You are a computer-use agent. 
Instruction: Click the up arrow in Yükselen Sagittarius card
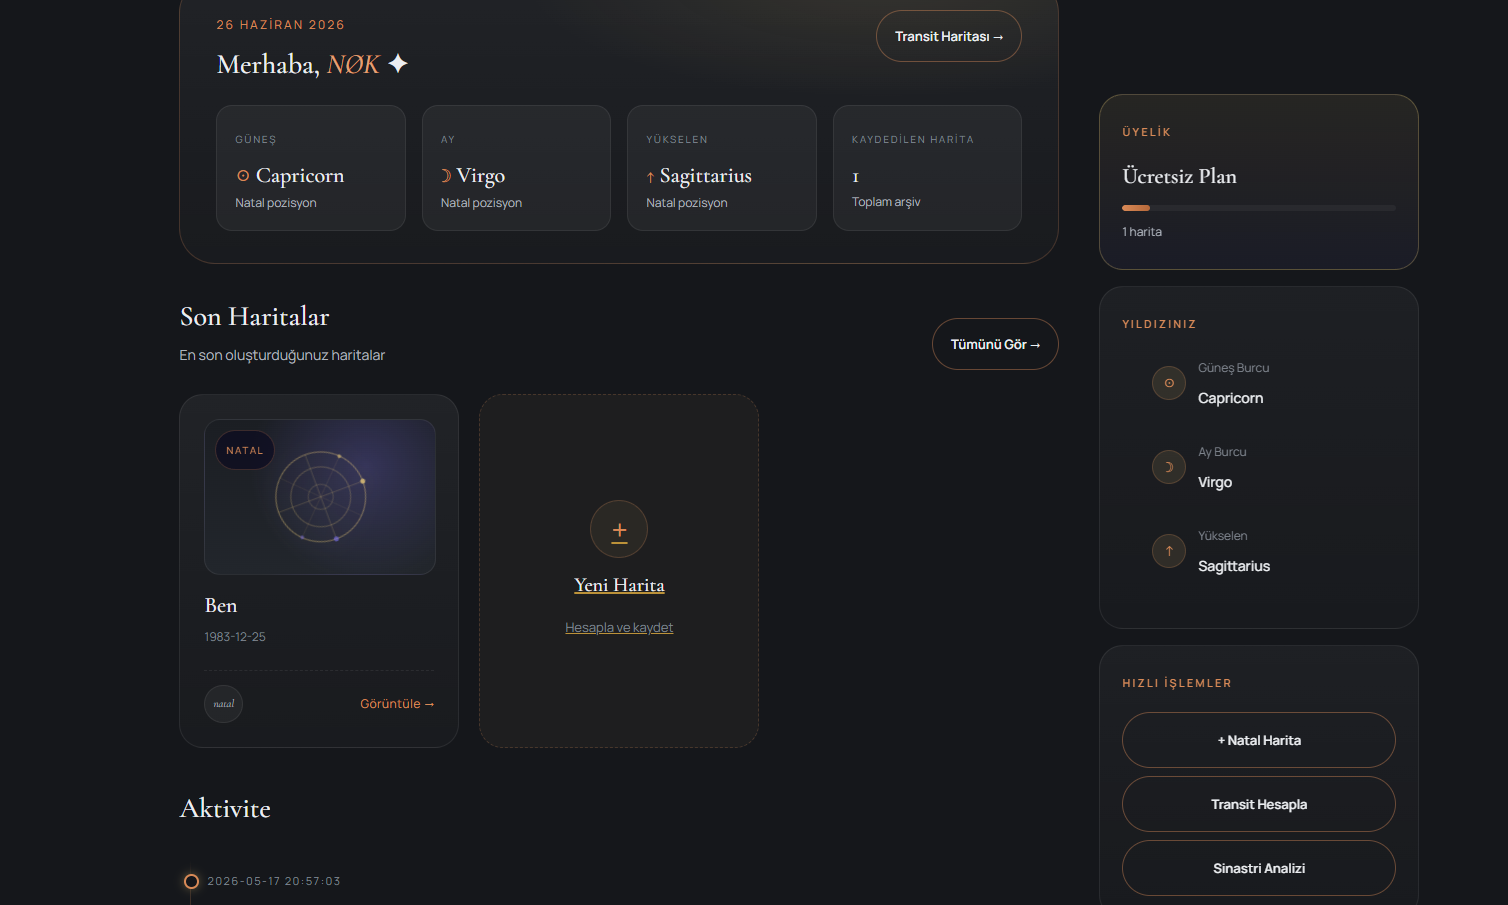pyautogui.click(x=650, y=177)
